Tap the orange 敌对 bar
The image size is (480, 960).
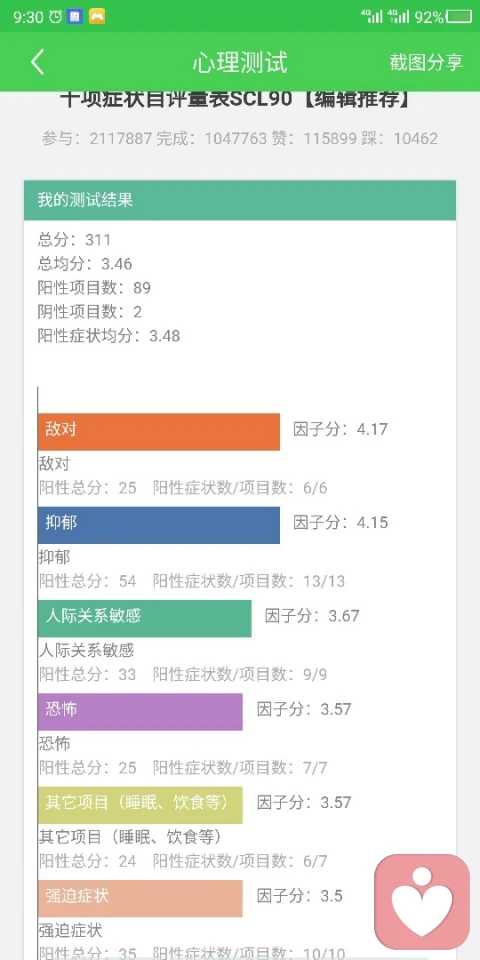tap(159, 432)
